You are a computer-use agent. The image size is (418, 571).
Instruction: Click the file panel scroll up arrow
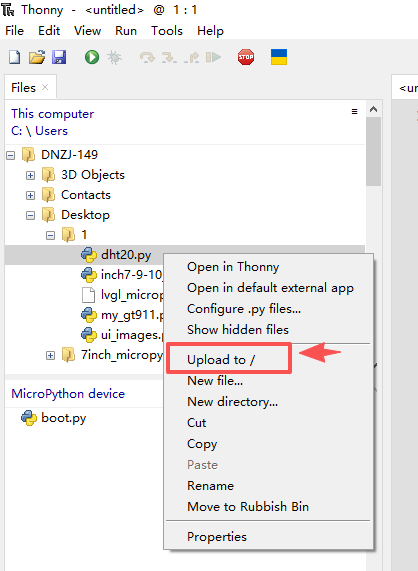click(374, 109)
